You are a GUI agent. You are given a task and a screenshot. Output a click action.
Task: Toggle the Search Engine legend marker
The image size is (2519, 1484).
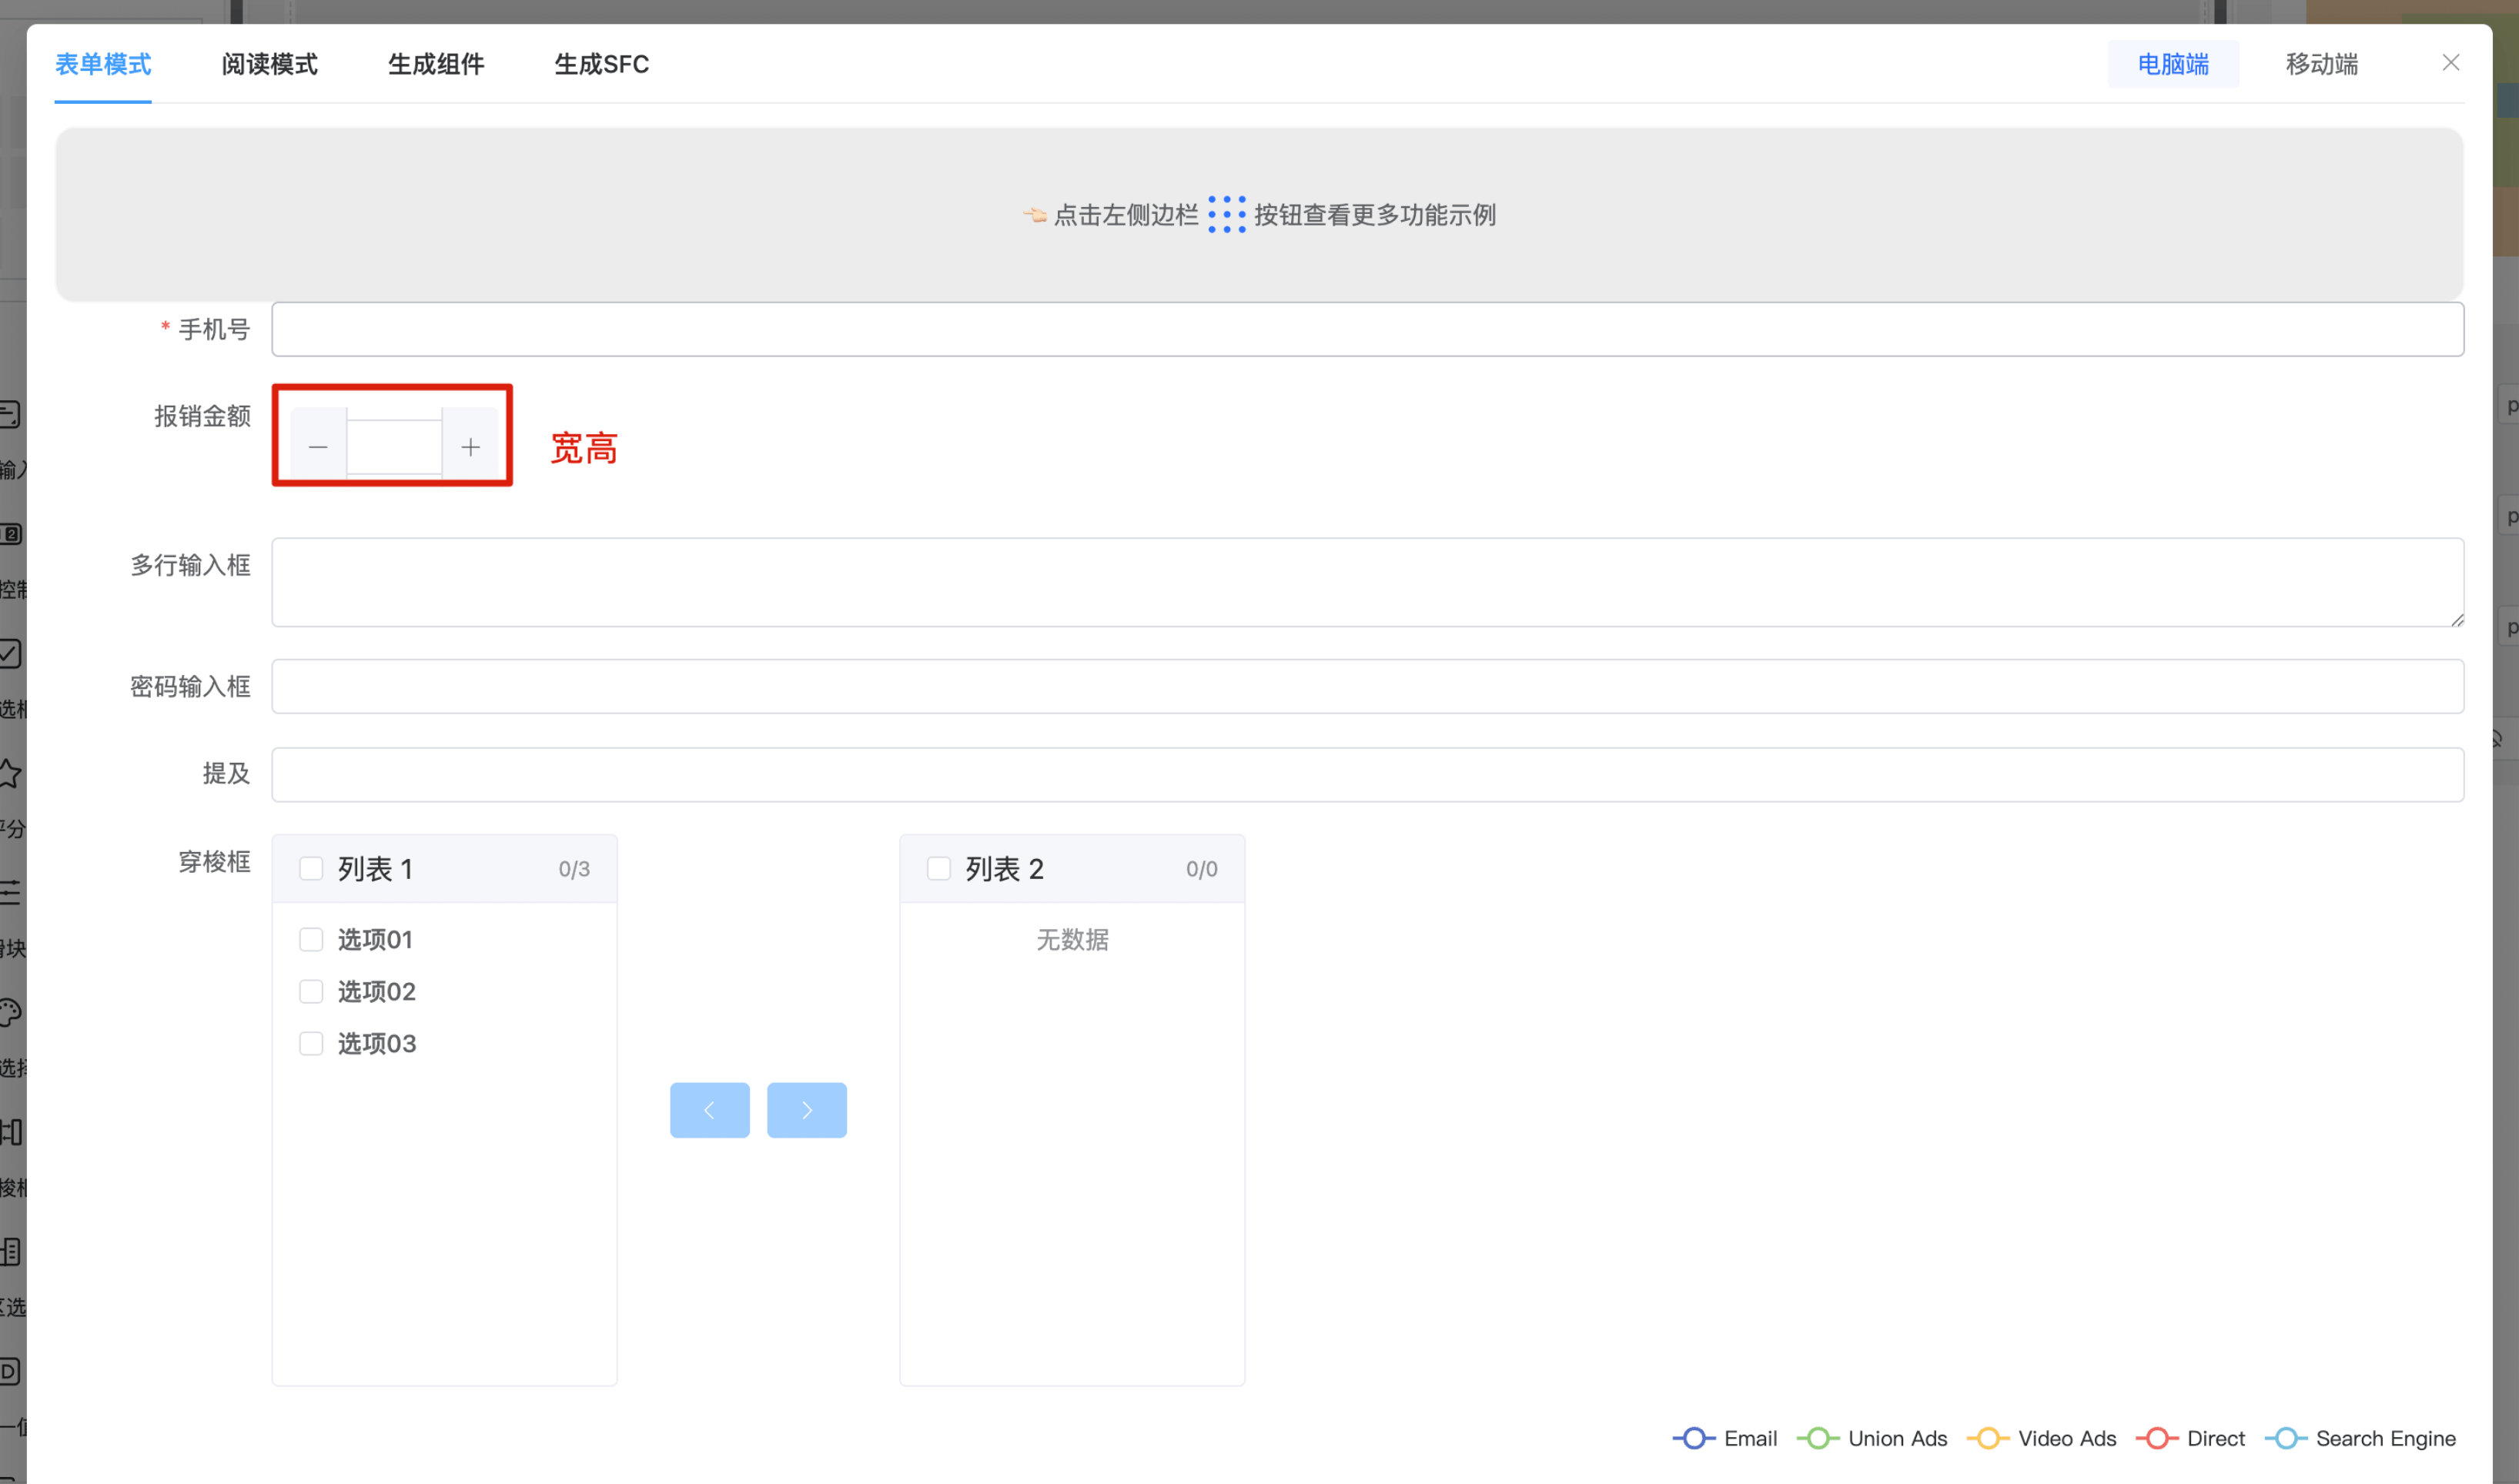pos(2286,1438)
